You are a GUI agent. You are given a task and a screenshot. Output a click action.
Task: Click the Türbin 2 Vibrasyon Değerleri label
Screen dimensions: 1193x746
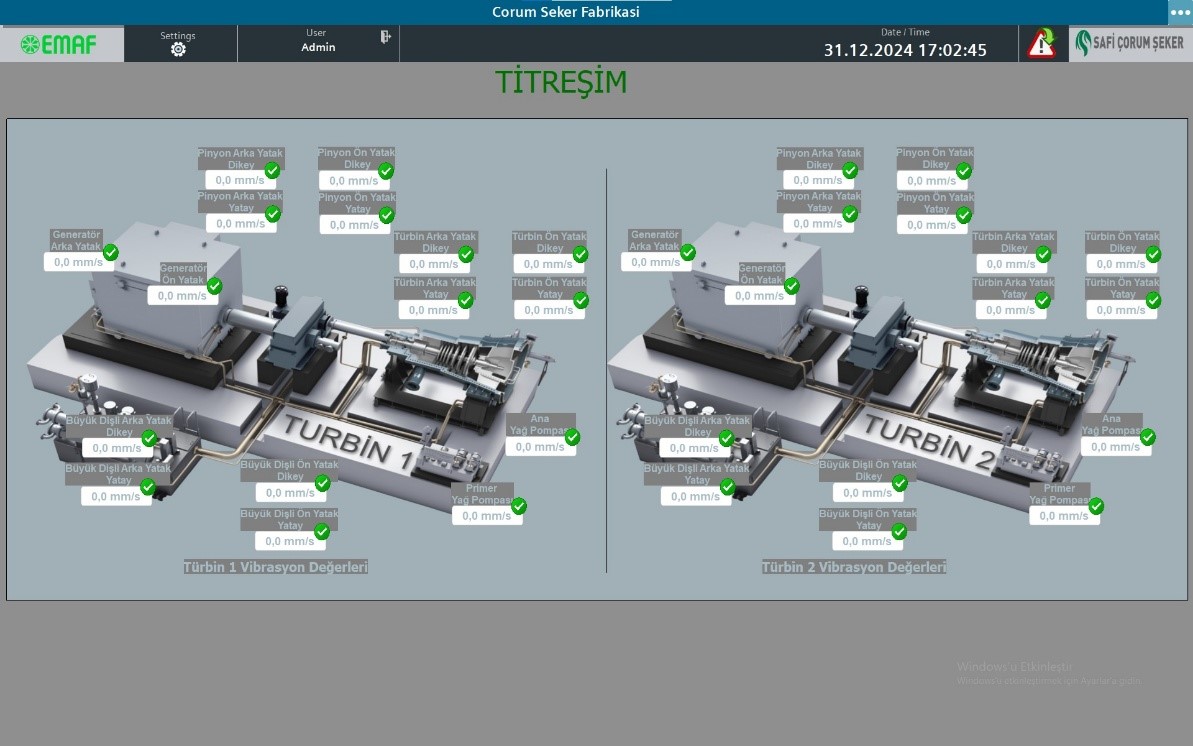(x=853, y=567)
